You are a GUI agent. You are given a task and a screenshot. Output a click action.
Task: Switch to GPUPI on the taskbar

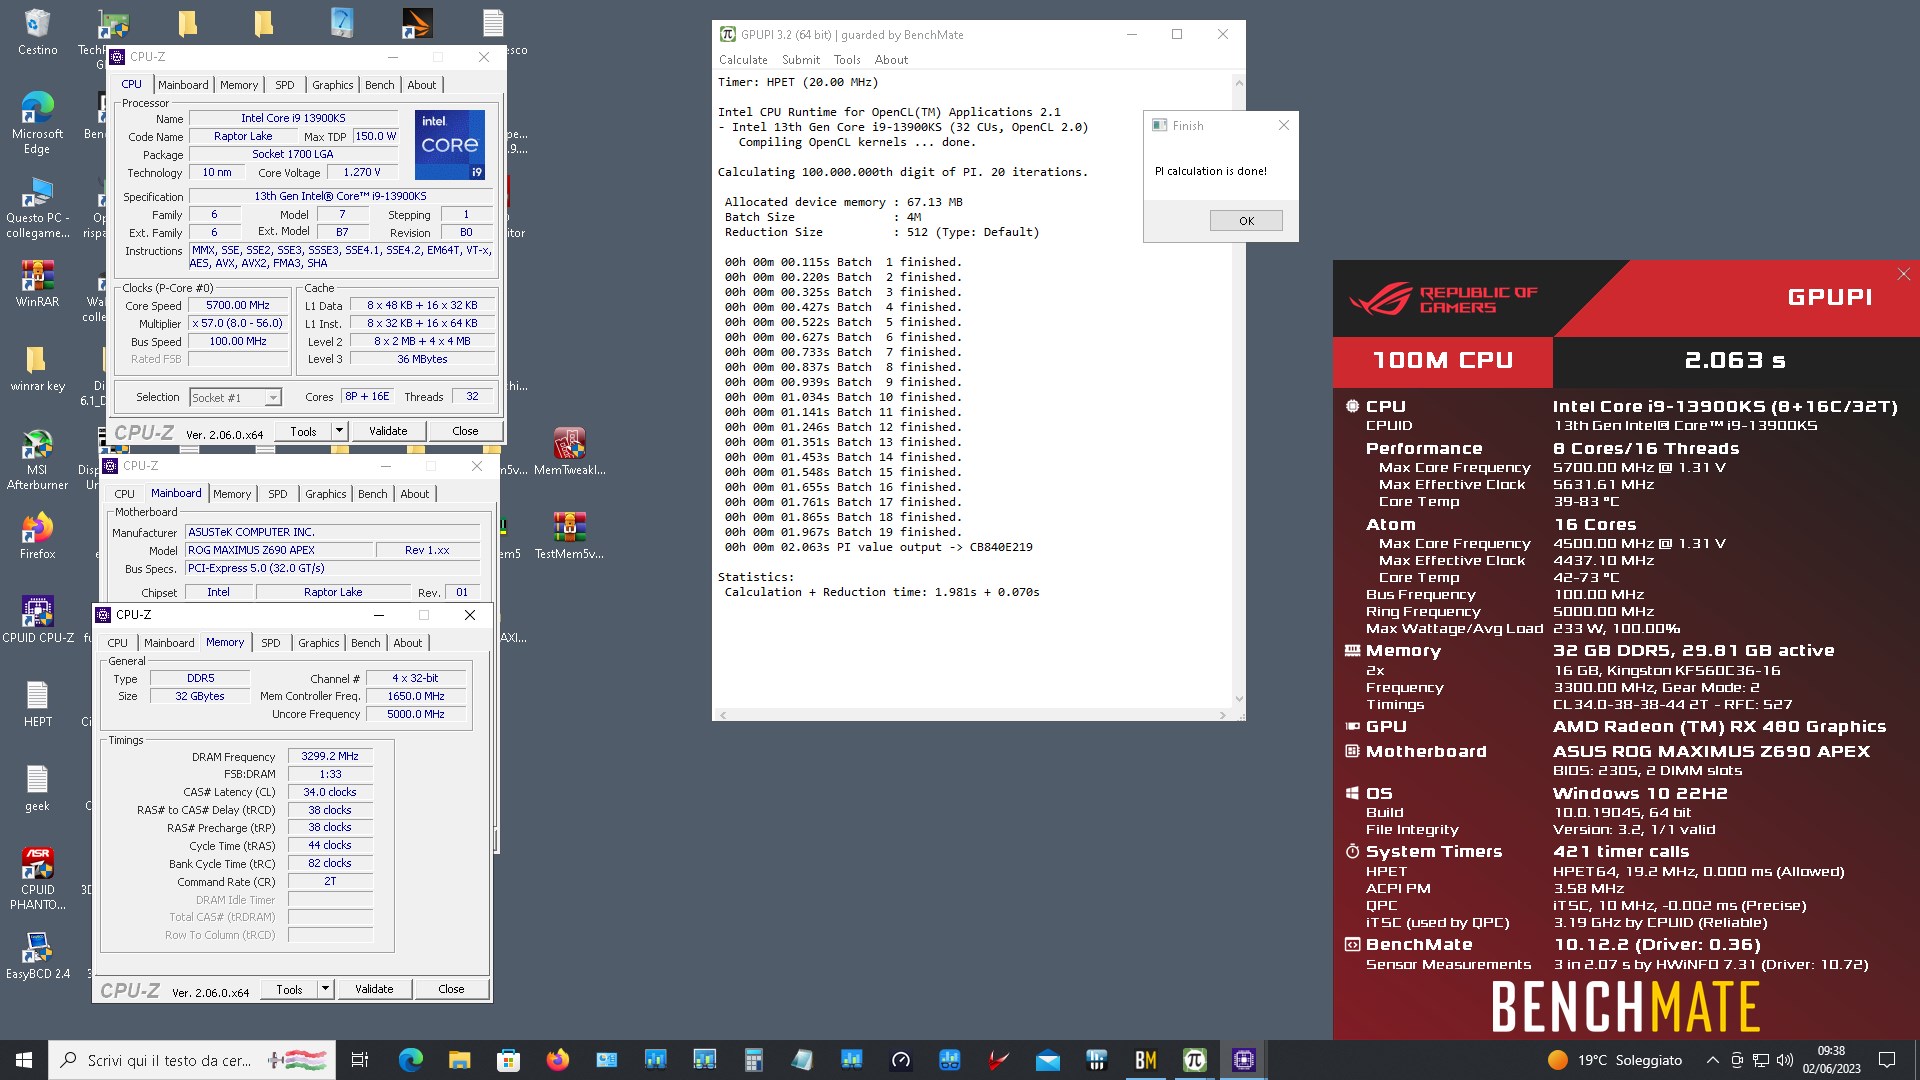(x=1194, y=1060)
